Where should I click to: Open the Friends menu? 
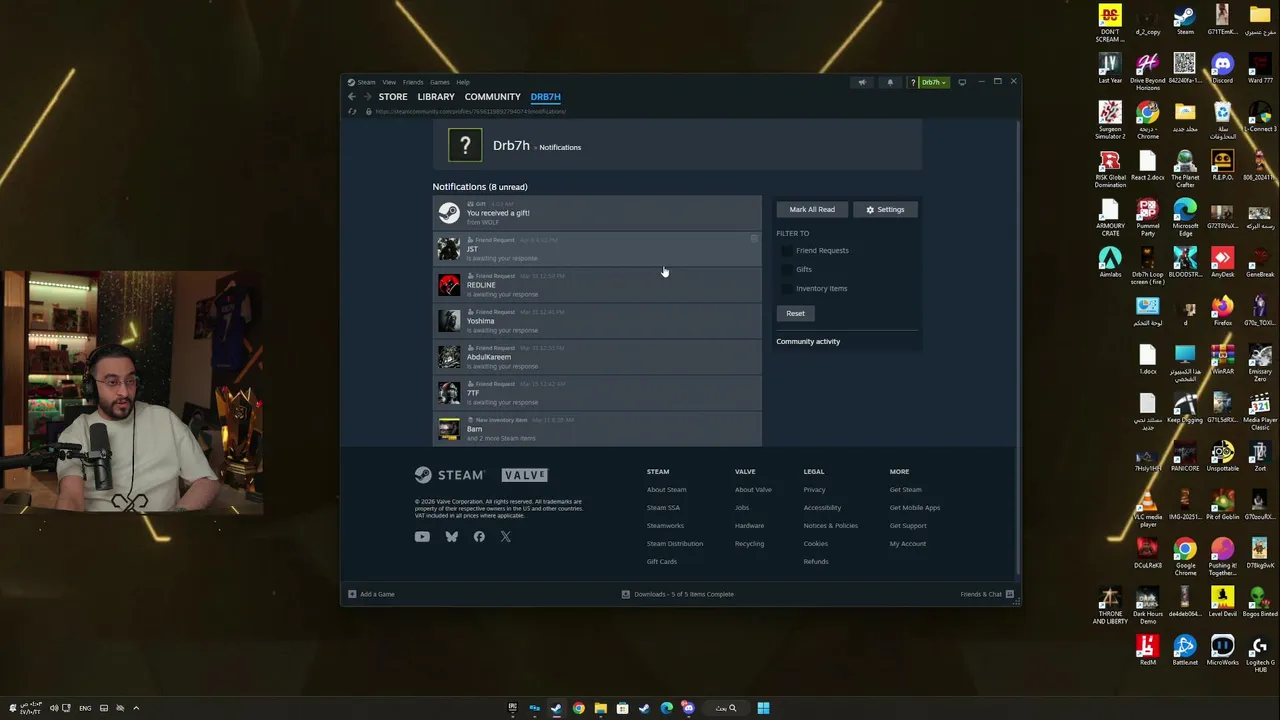[413, 82]
